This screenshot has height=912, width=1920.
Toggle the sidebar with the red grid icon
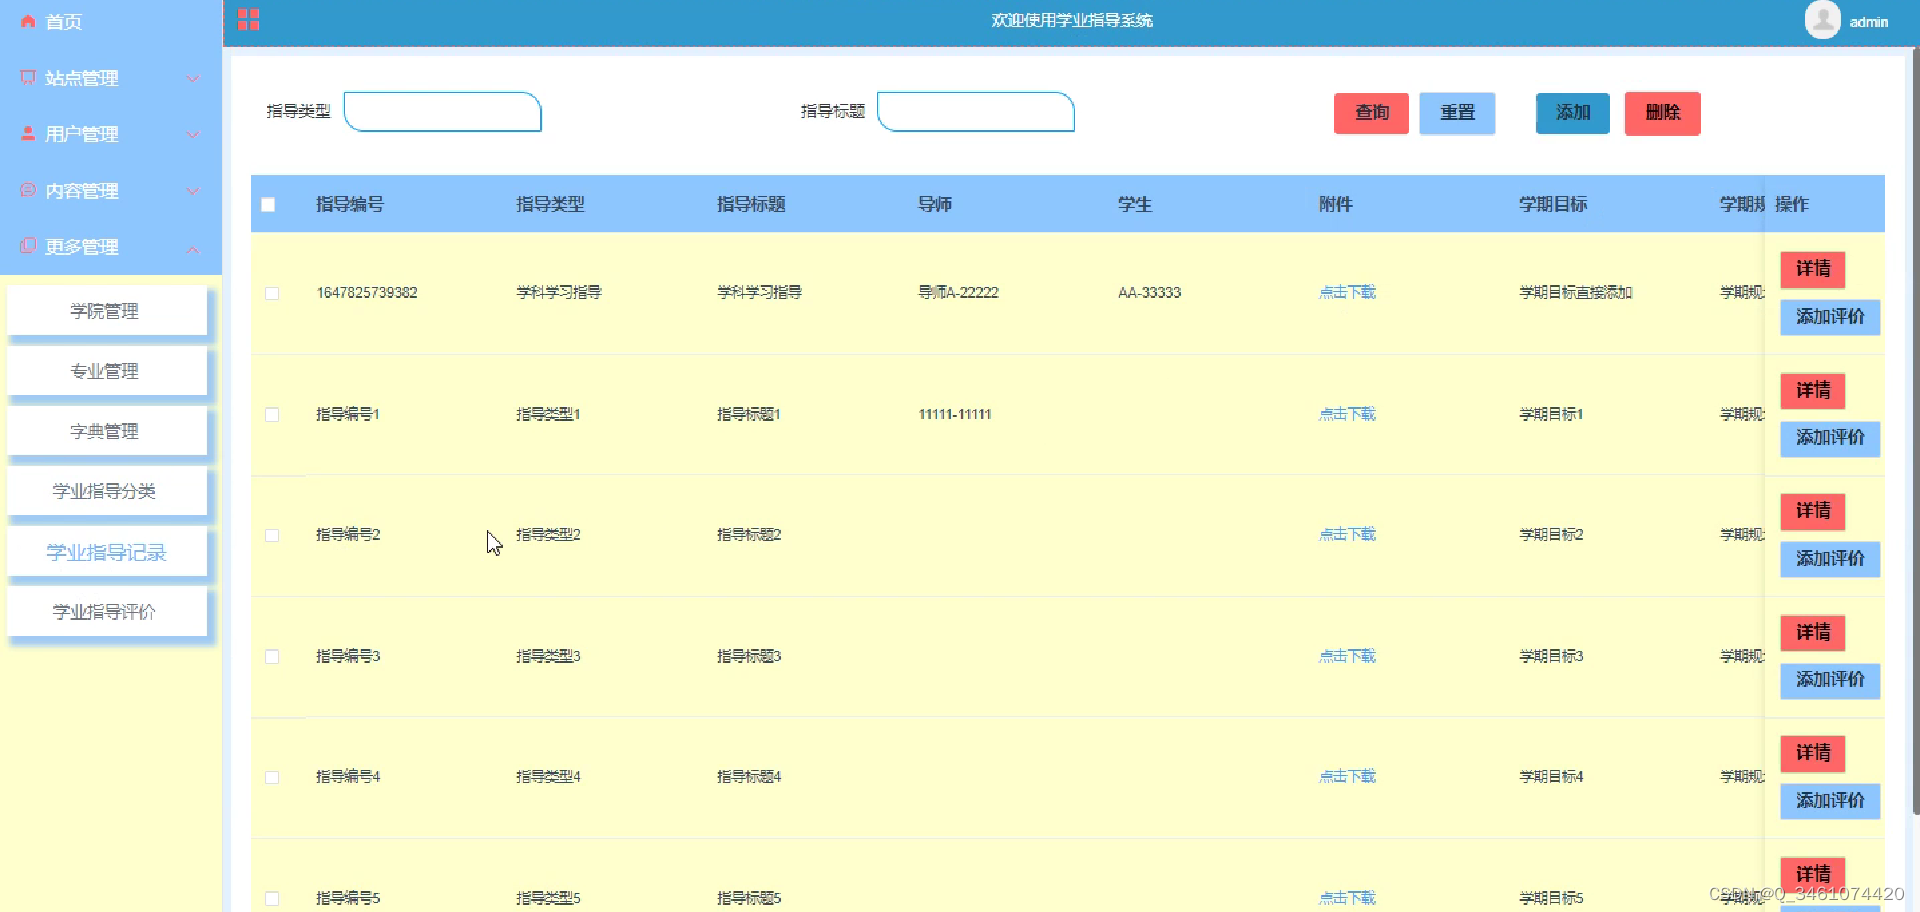(249, 20)
